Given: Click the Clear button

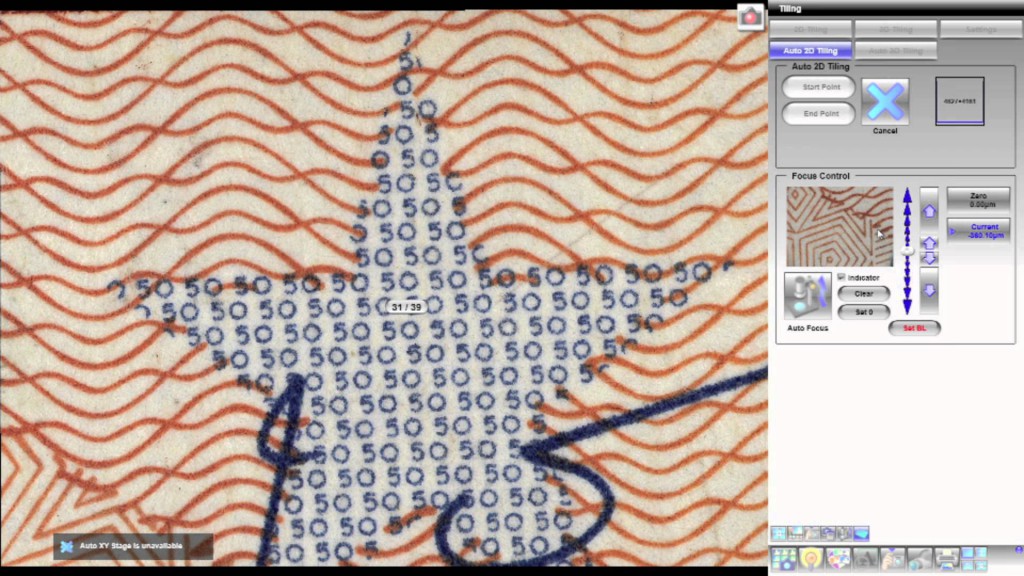Looking at the screenshot, I should click(864, 294).
